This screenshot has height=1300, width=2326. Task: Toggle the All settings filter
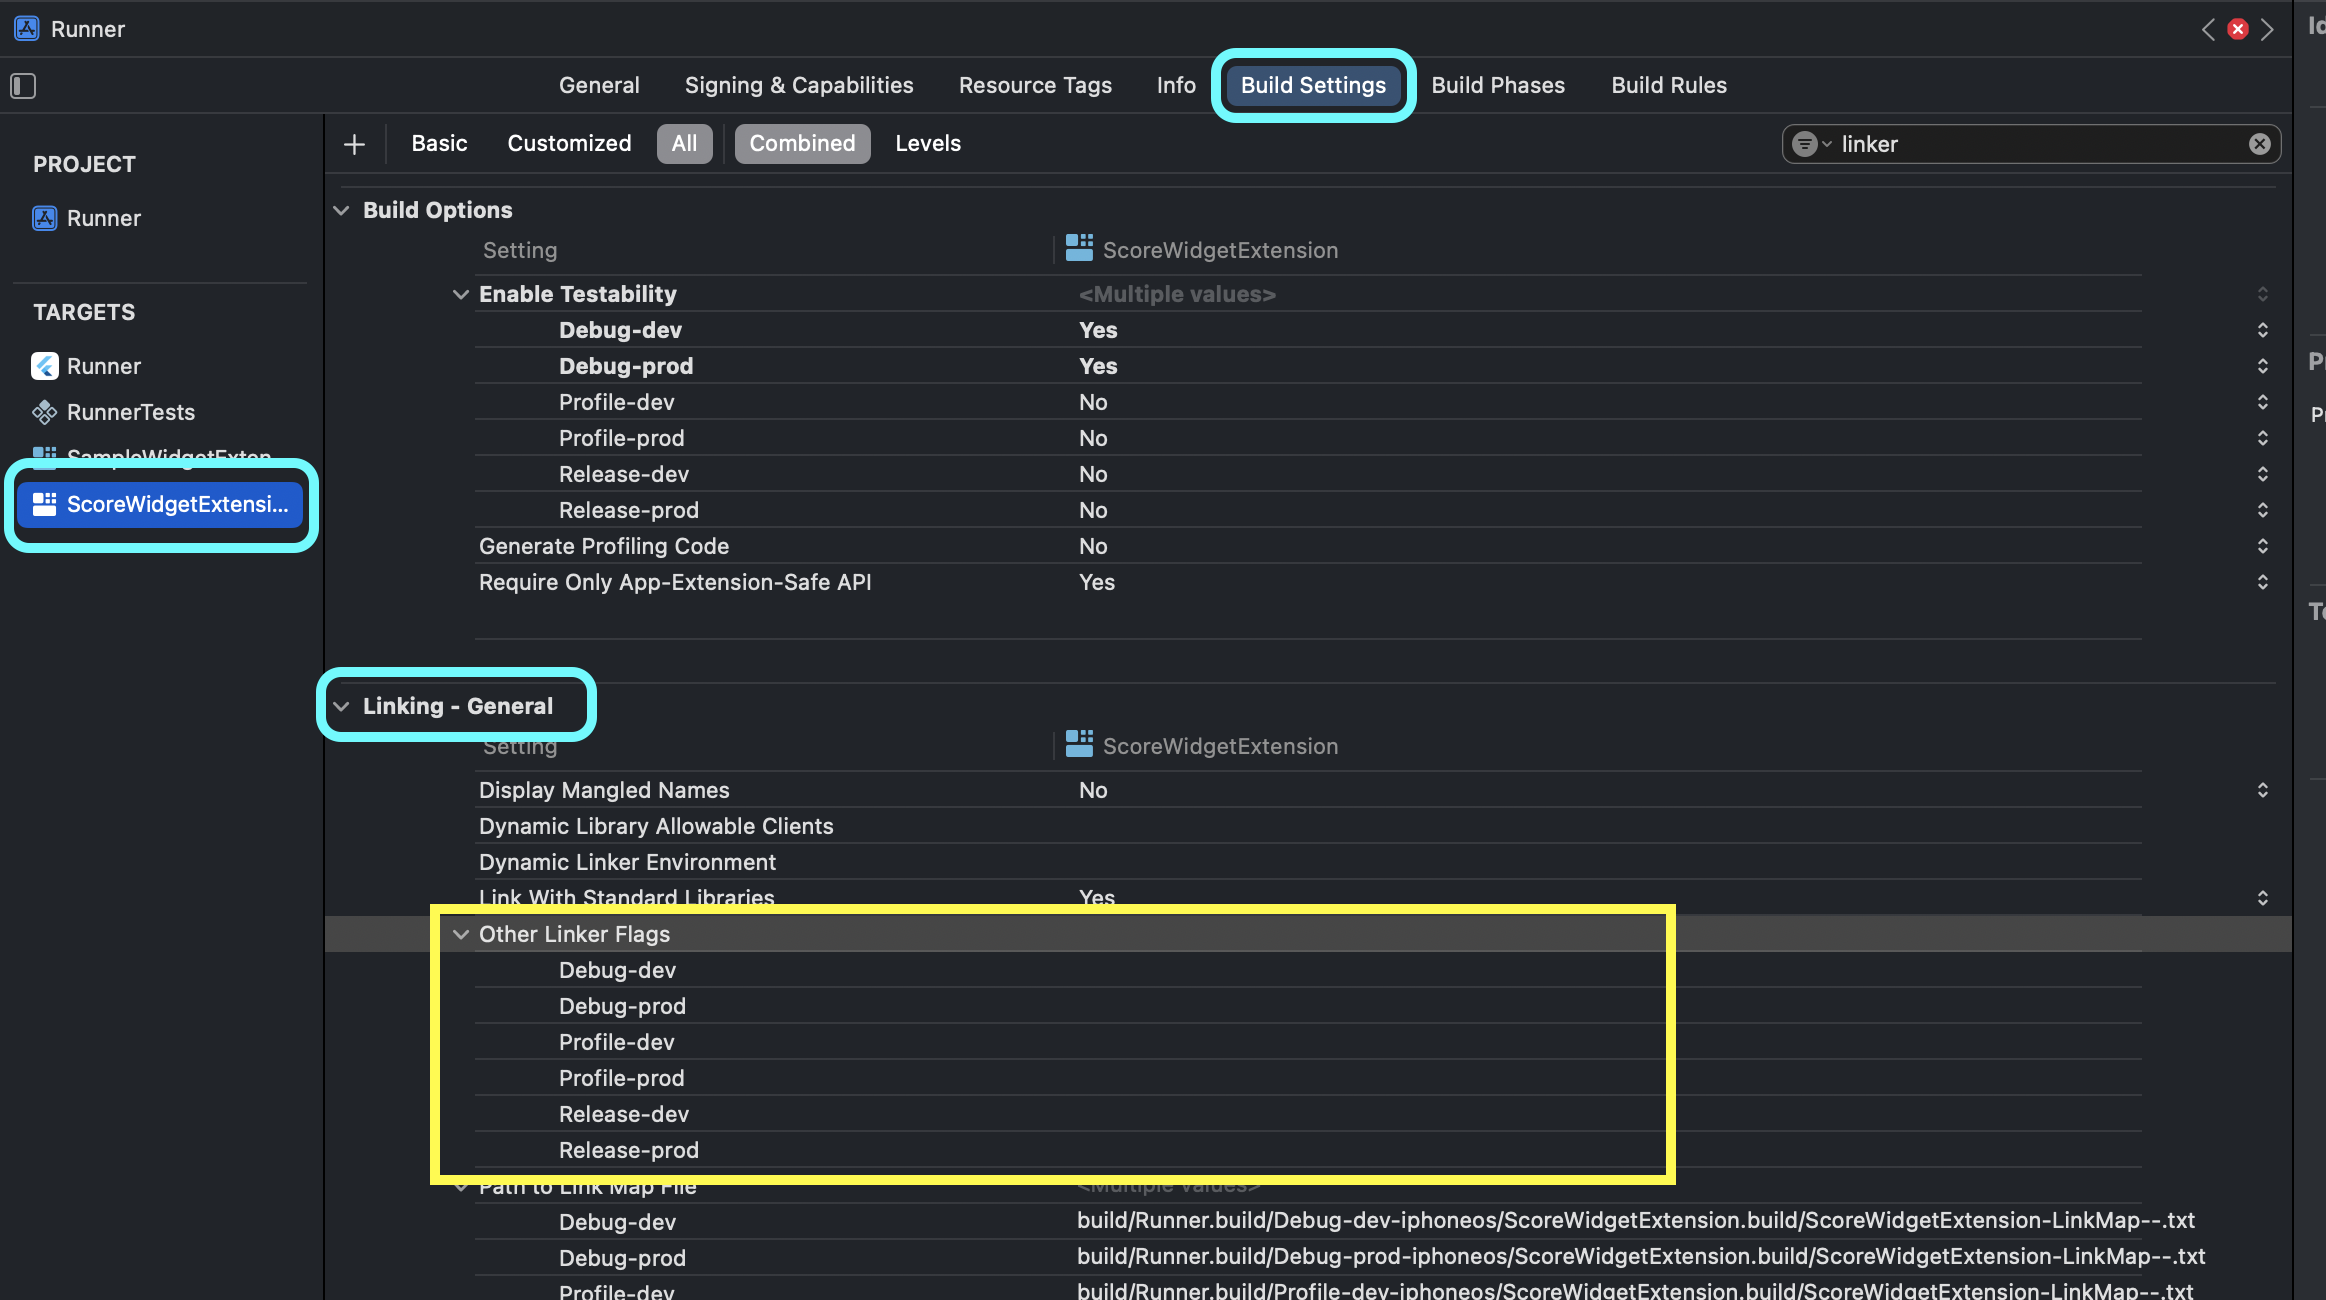coord(684,143)
